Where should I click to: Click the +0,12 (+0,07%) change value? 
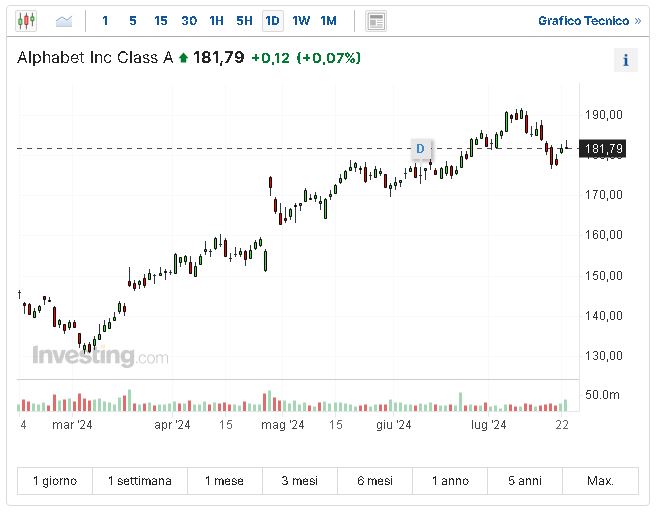pyautogui.click(x=306, y=58)
